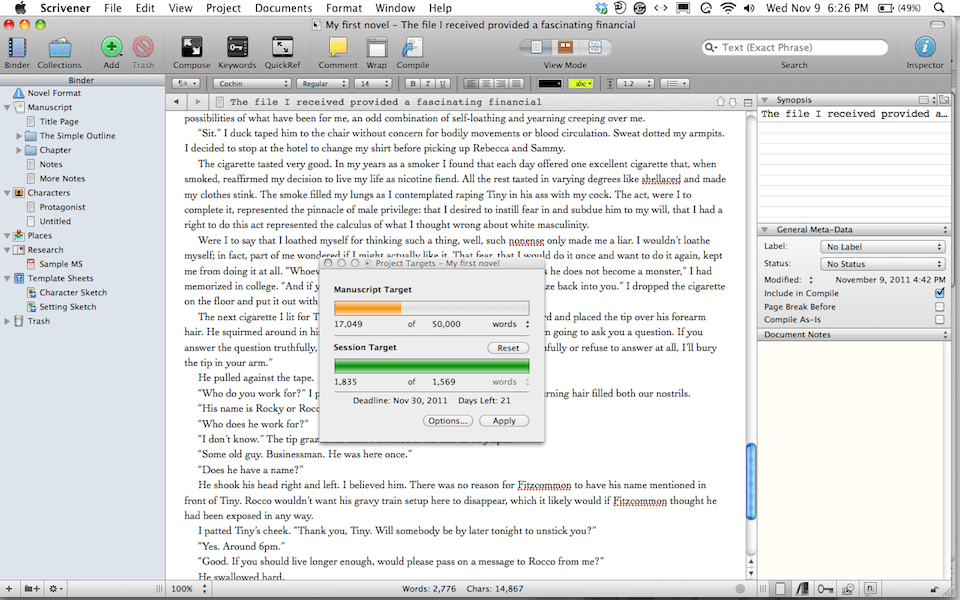Expand the Trash in binder

(7, 321)
